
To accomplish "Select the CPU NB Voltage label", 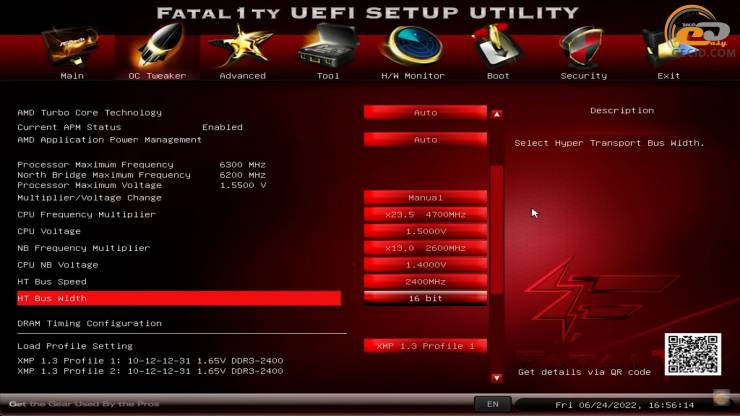I will click(58, 265).
